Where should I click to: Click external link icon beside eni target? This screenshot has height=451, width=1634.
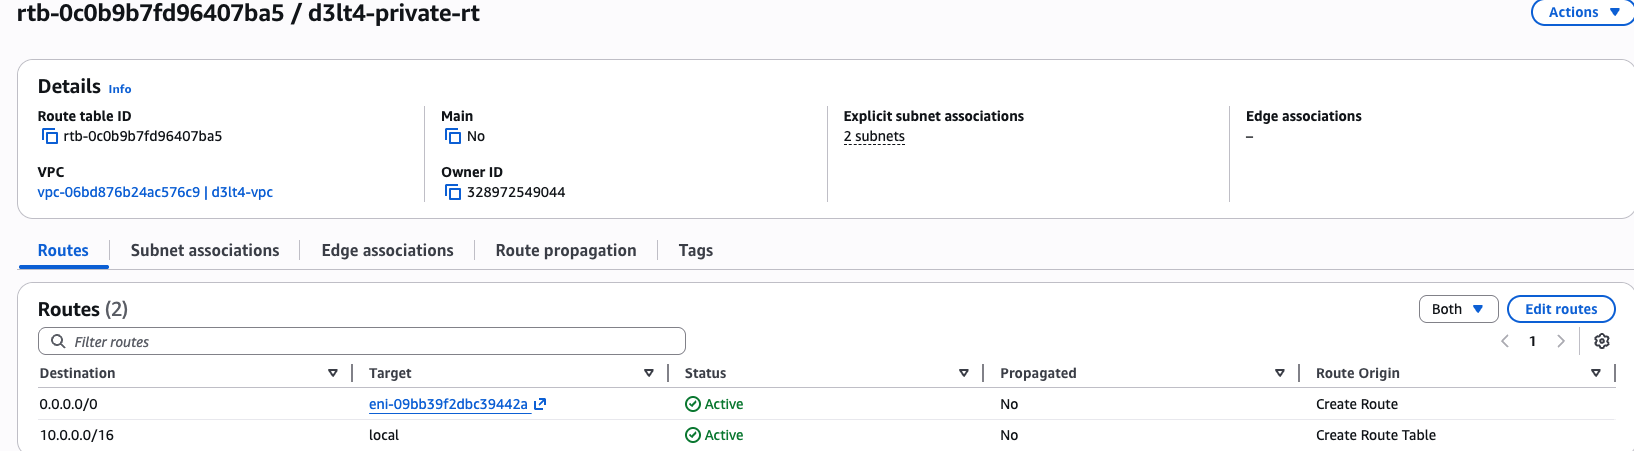(x=540, y=404)
